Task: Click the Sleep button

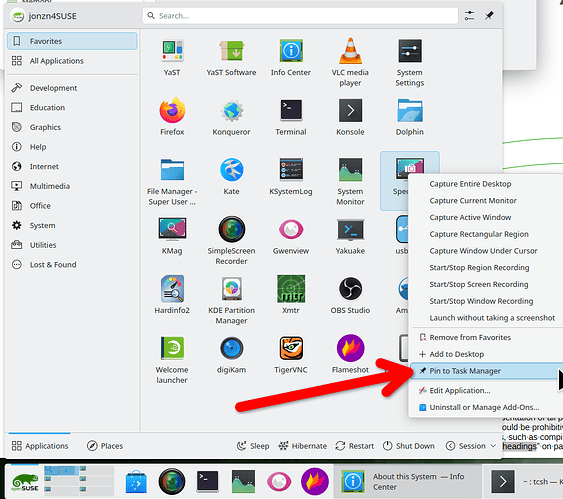Action: [253, 446]
